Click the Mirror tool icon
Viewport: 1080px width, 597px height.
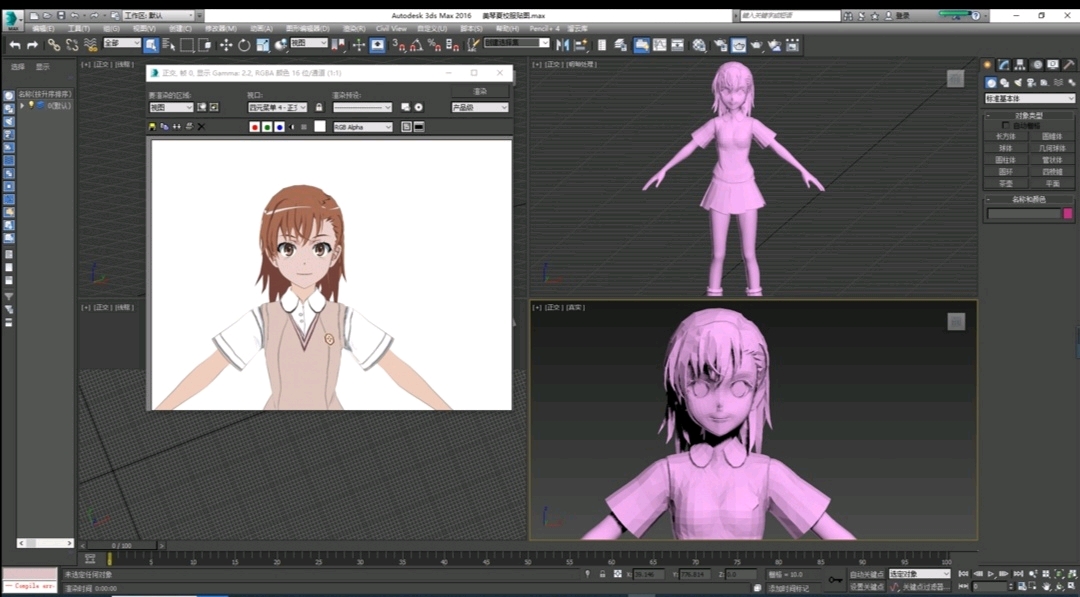[562, 45]
